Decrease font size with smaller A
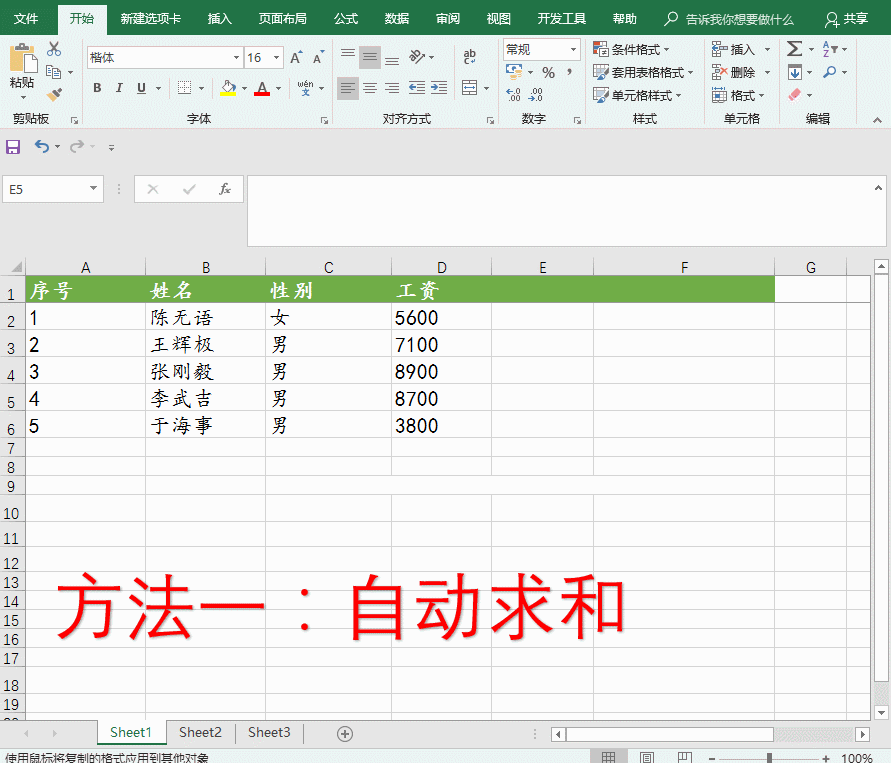Screen dimensions: 891x763 click(318, 57)
